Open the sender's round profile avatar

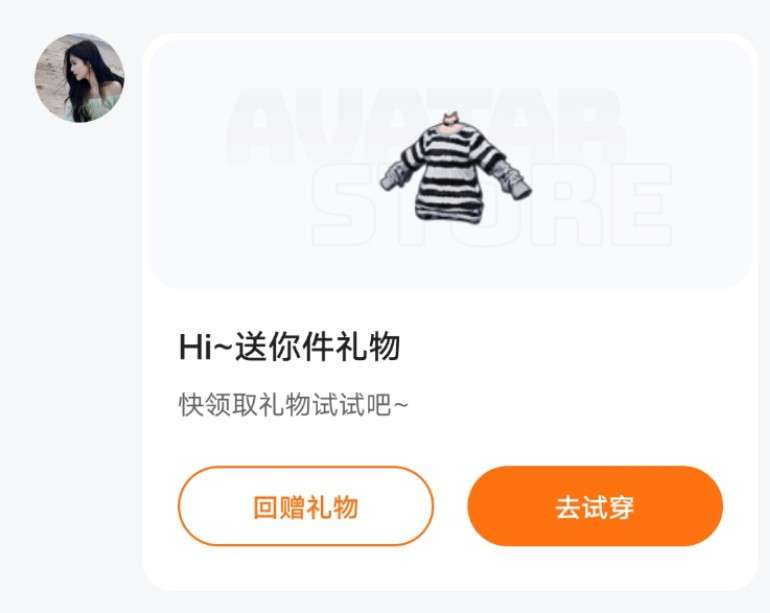coord(79,78)
